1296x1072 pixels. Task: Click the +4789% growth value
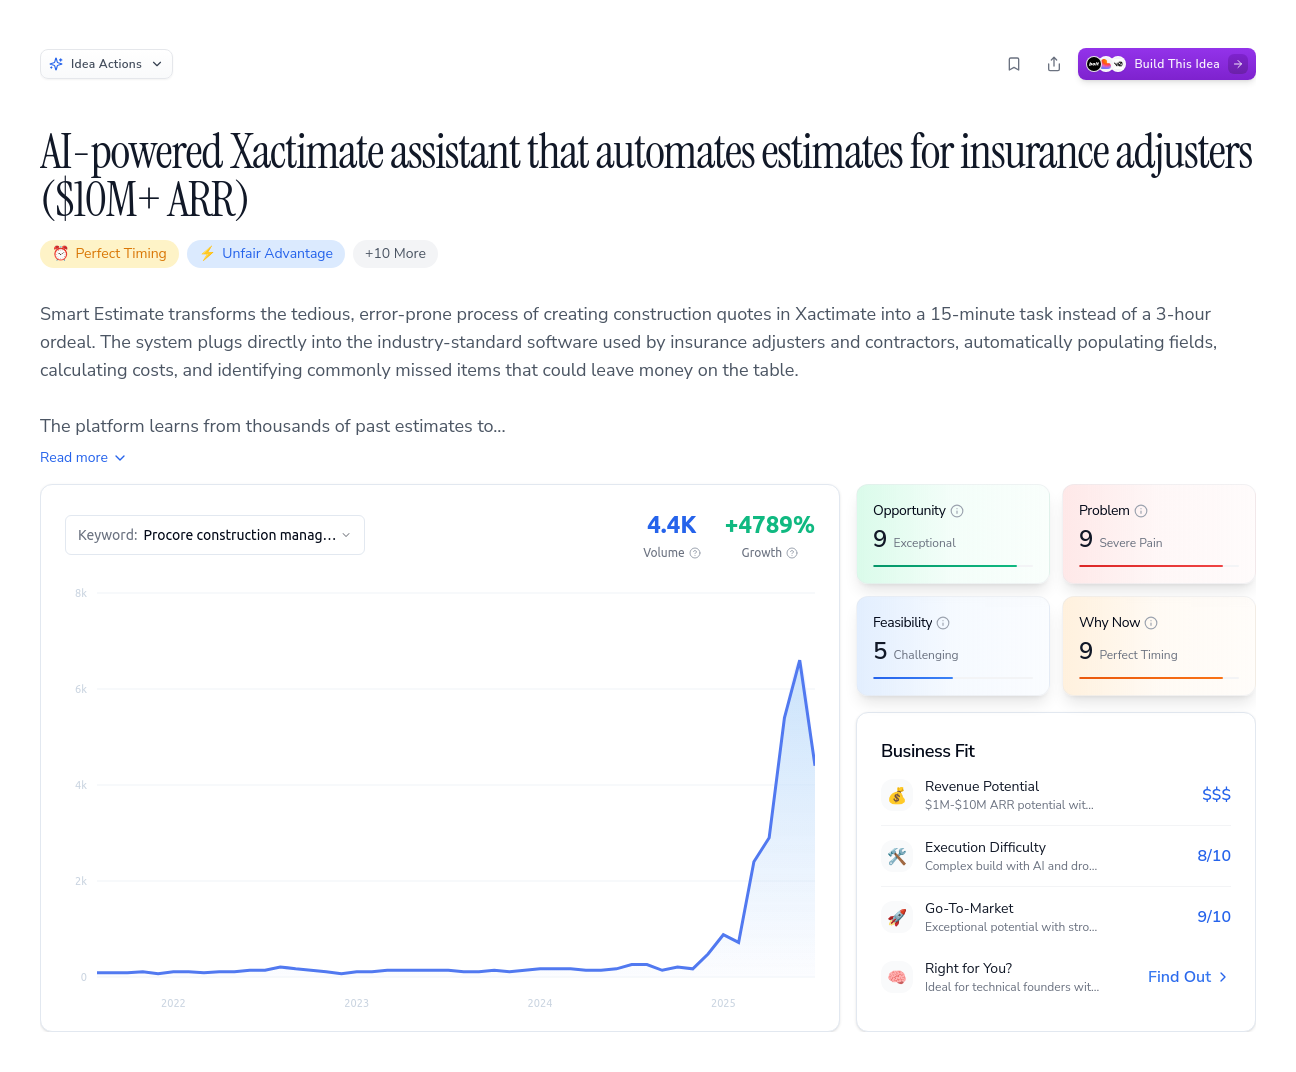tap(770, 525)
